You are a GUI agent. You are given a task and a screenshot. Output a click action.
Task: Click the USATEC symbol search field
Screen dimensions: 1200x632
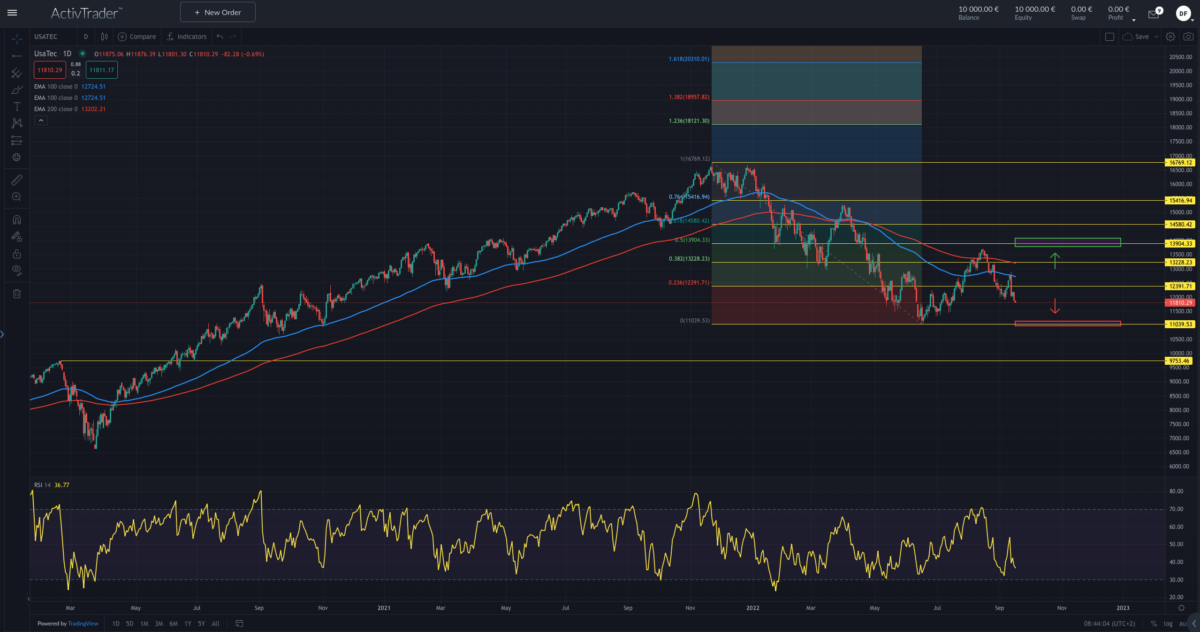pyautogui.click(x=52, y=37)
